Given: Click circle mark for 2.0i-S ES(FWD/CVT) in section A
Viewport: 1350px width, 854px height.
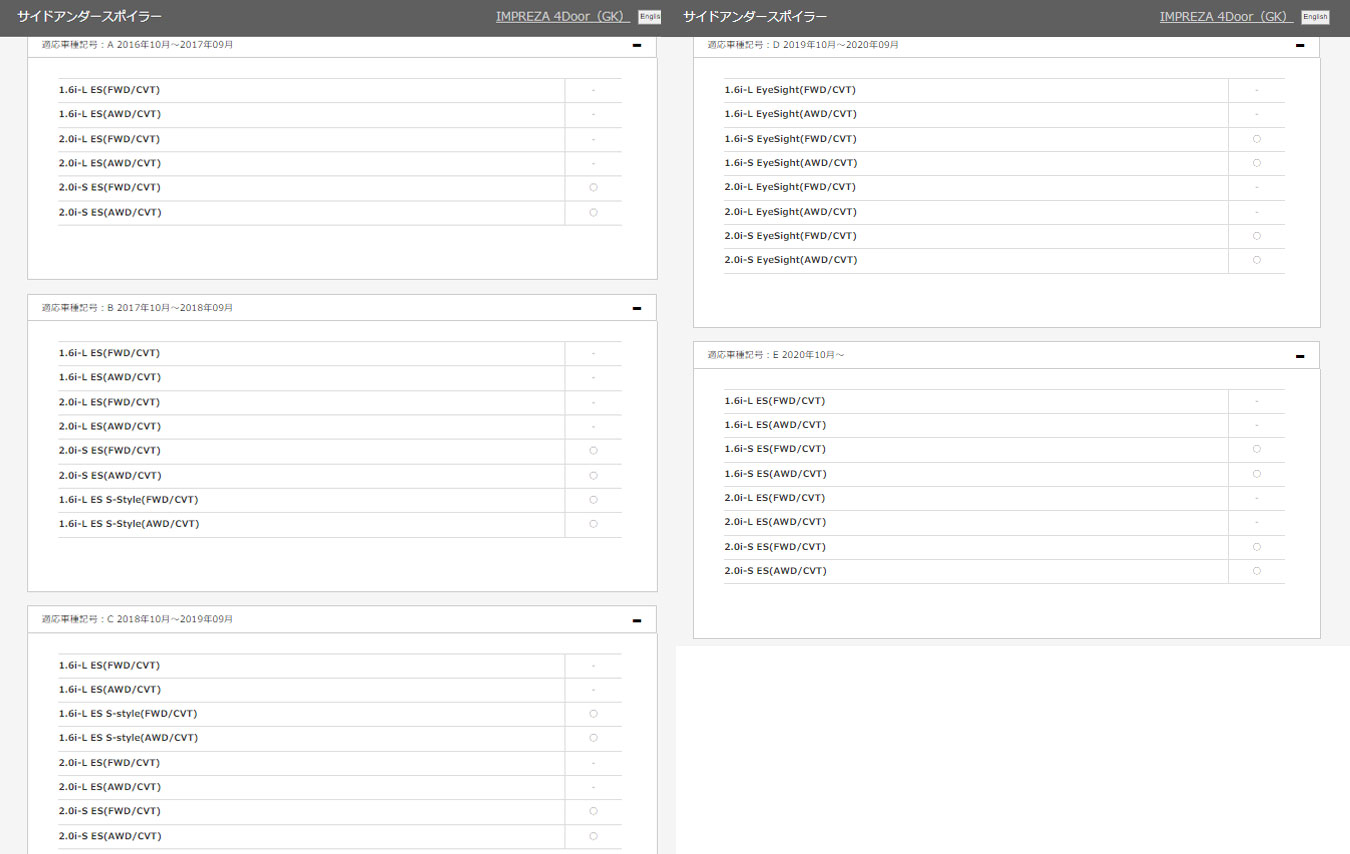Looking at the screenshot, I should [x=593, y=187].
